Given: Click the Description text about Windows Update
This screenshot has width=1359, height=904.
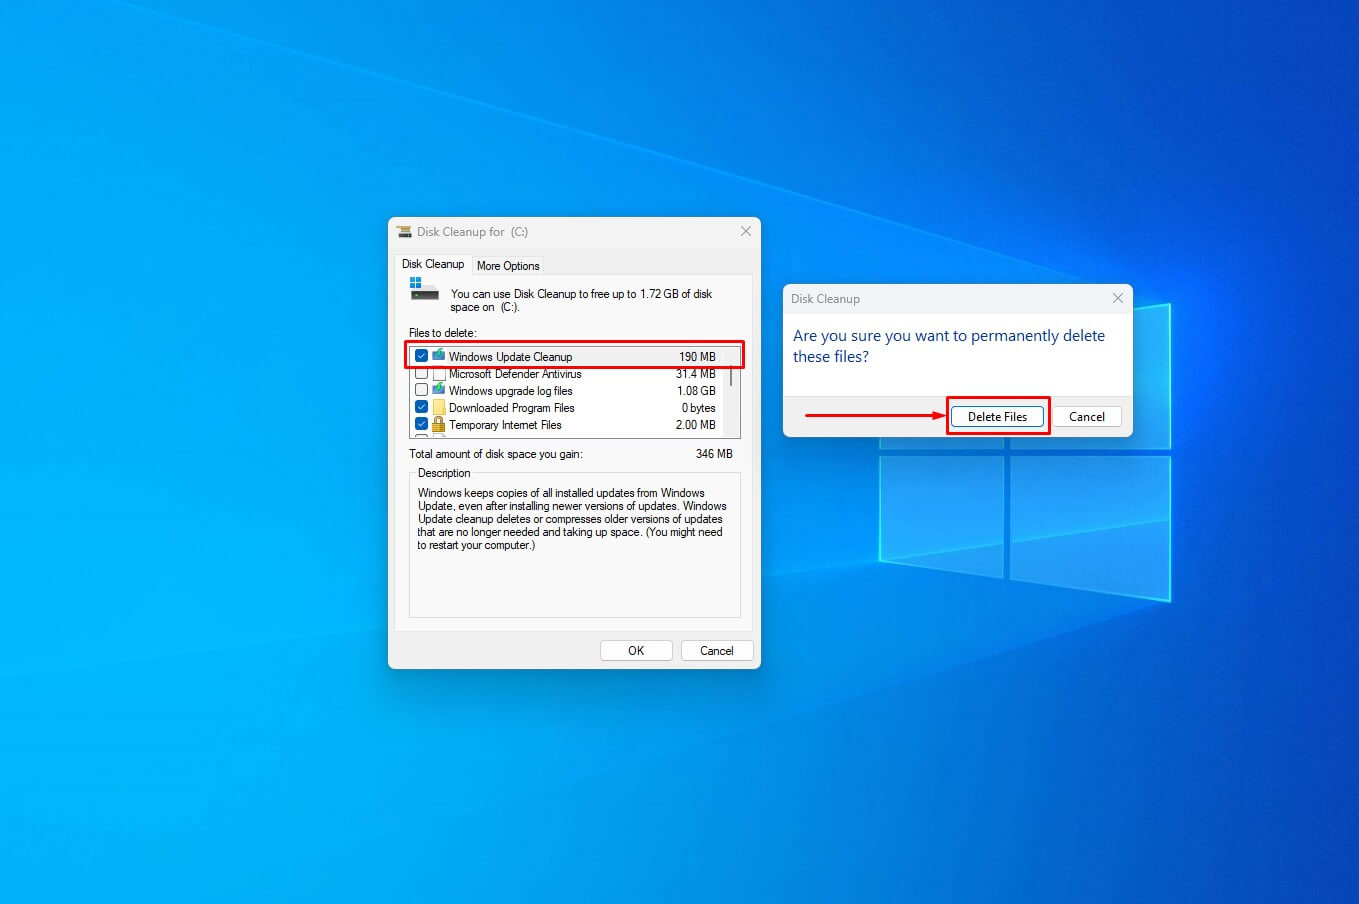Looking at the screenshot, I should point(572,519).
